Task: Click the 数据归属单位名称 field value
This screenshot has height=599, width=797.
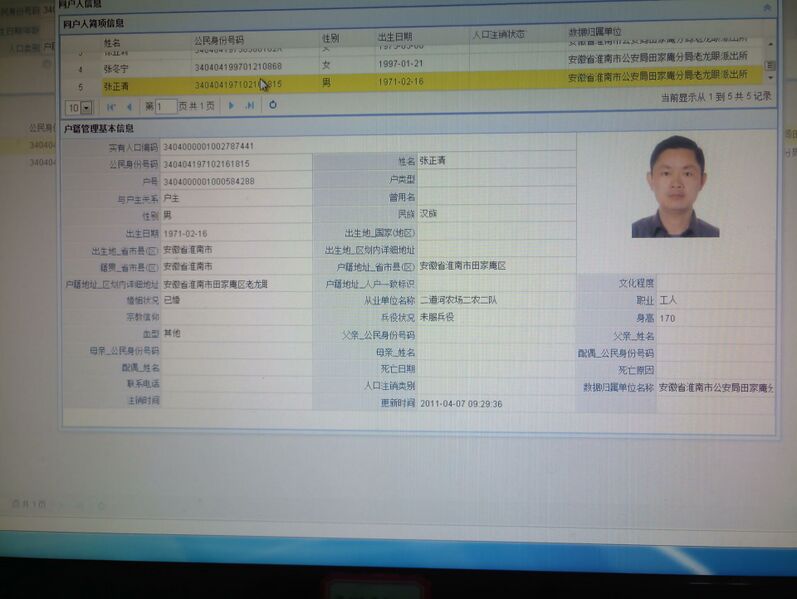Action: point(716,387)
